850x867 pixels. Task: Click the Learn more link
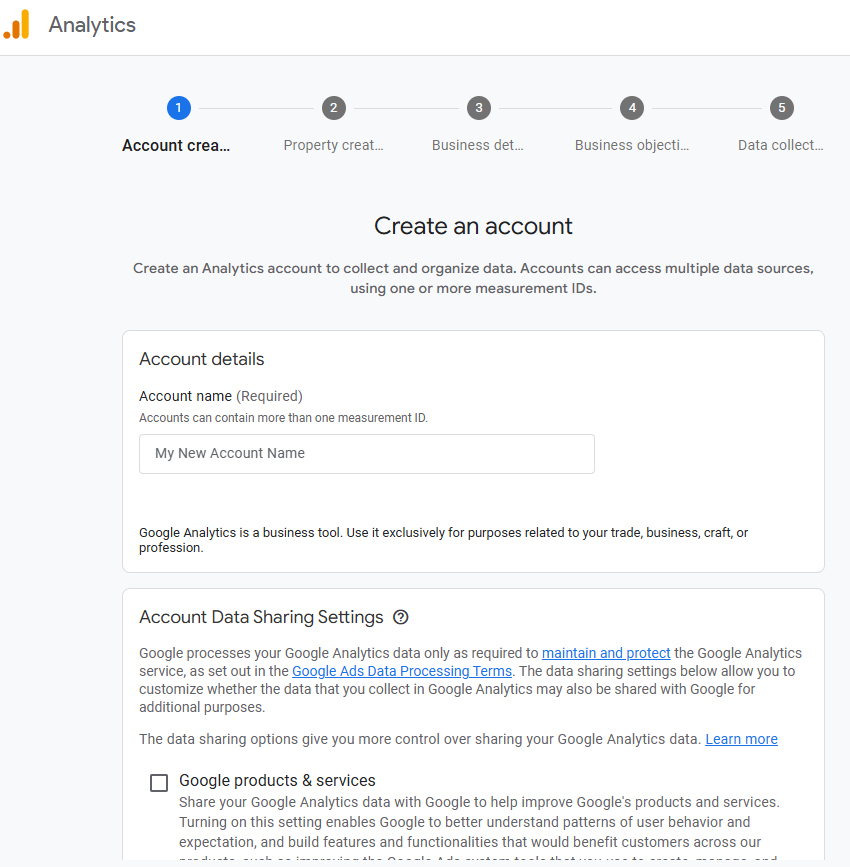coord(741,739)
